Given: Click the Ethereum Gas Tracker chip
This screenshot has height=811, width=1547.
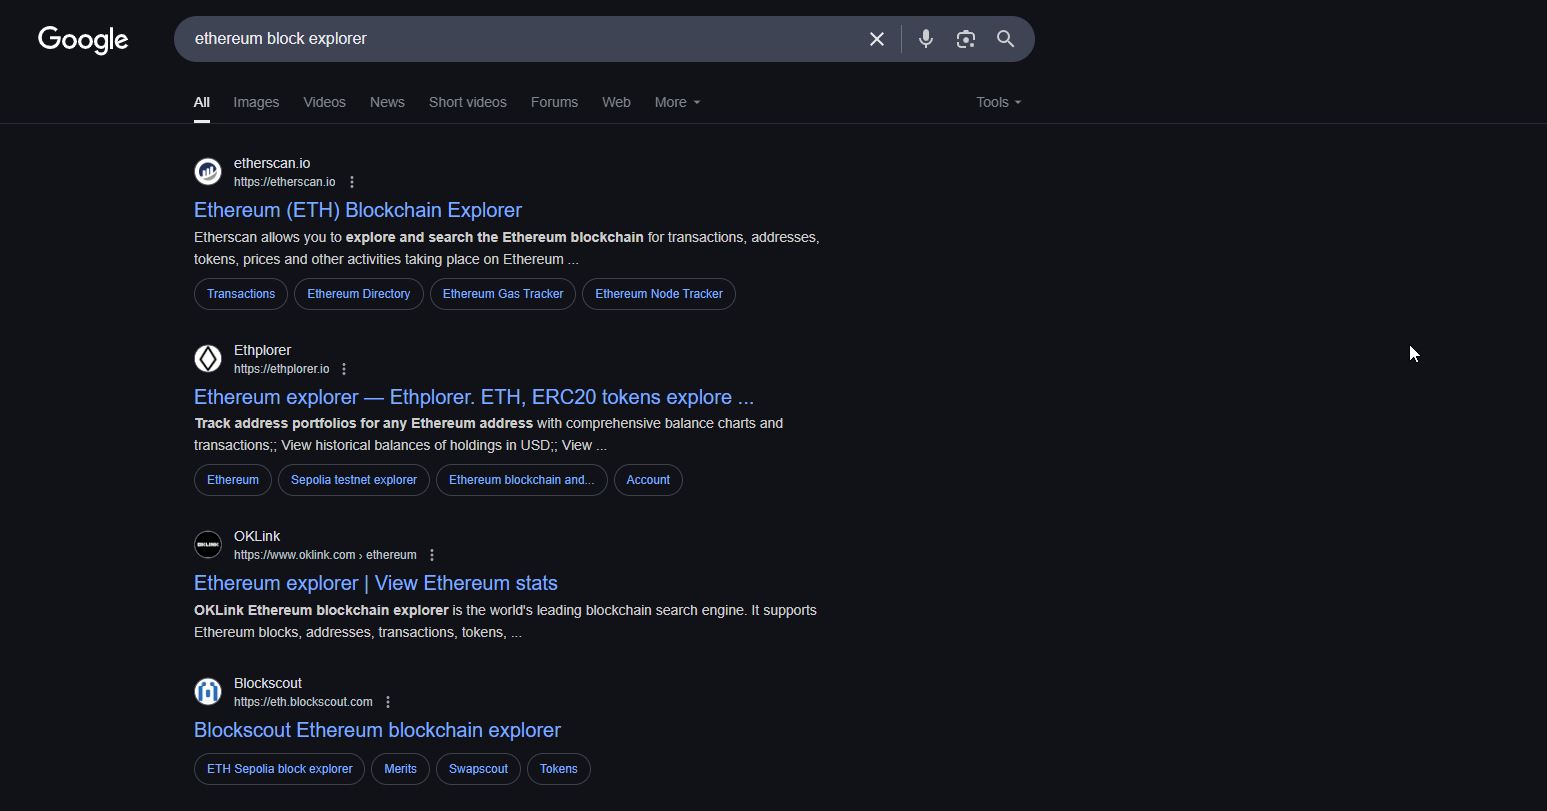Looking at the screenshot, I should coord(503,294).
